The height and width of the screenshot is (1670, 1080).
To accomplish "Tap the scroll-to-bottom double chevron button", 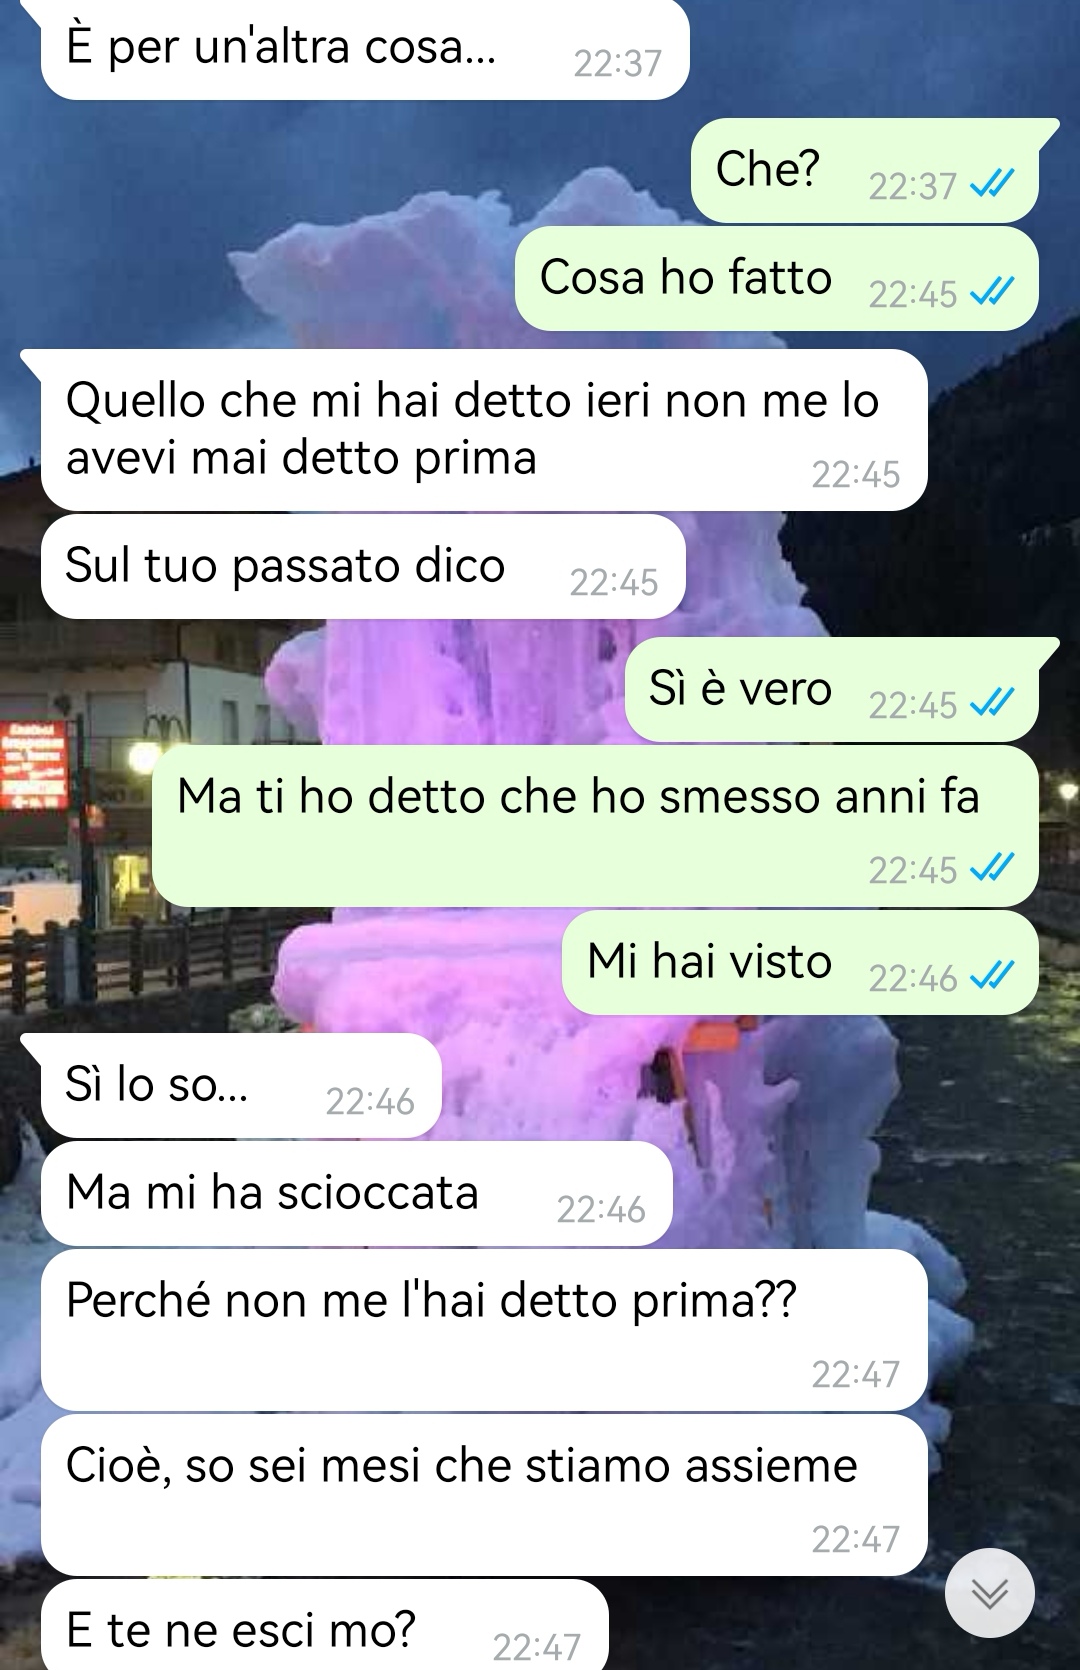I will point(990,1593).
